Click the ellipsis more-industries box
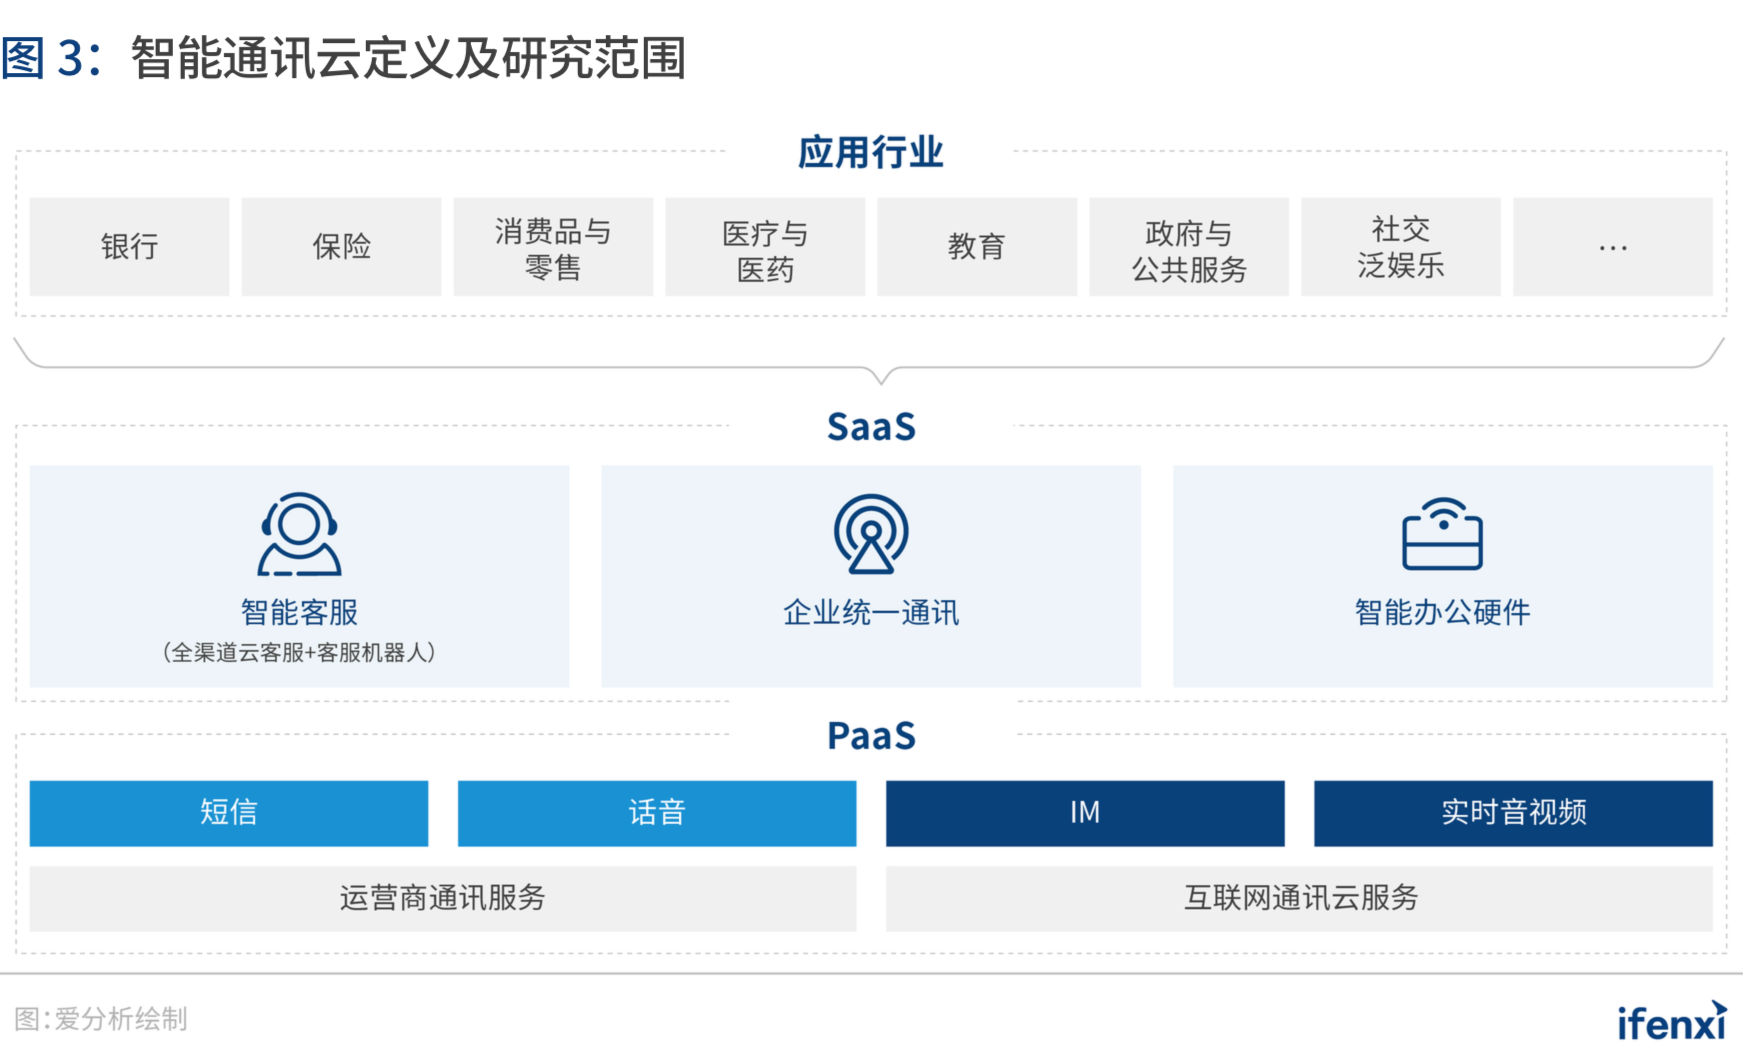Screen dimensions: 1744x1062 1612,247
